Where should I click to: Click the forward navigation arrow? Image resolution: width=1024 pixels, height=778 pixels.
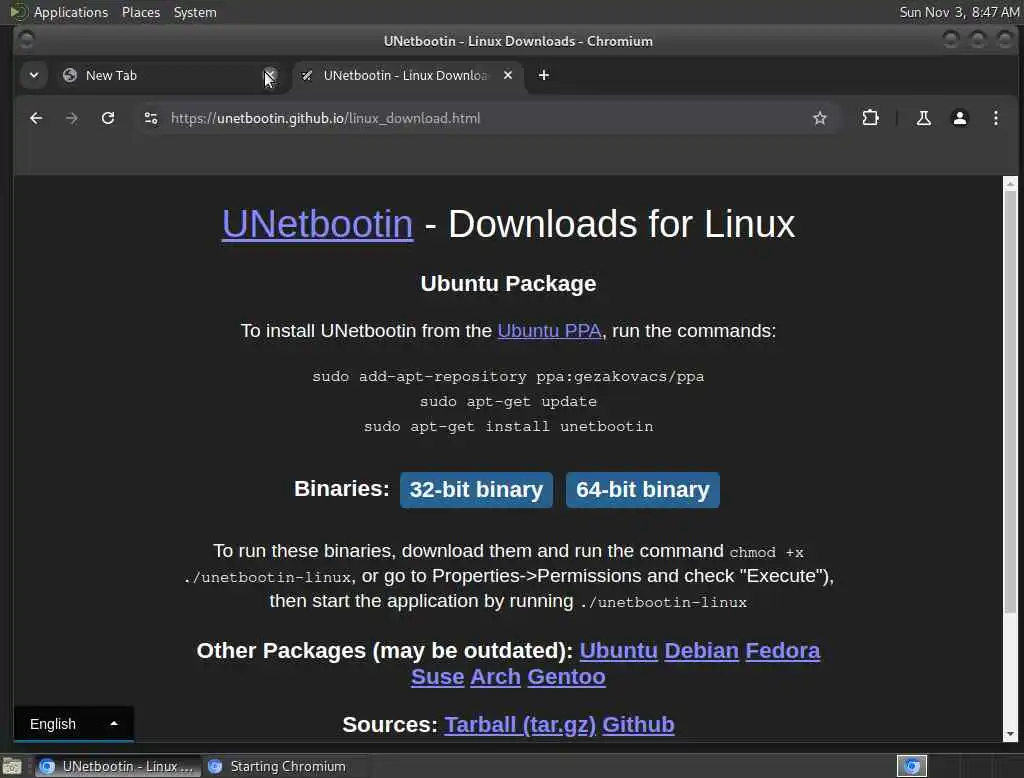(x=72, y=118)
